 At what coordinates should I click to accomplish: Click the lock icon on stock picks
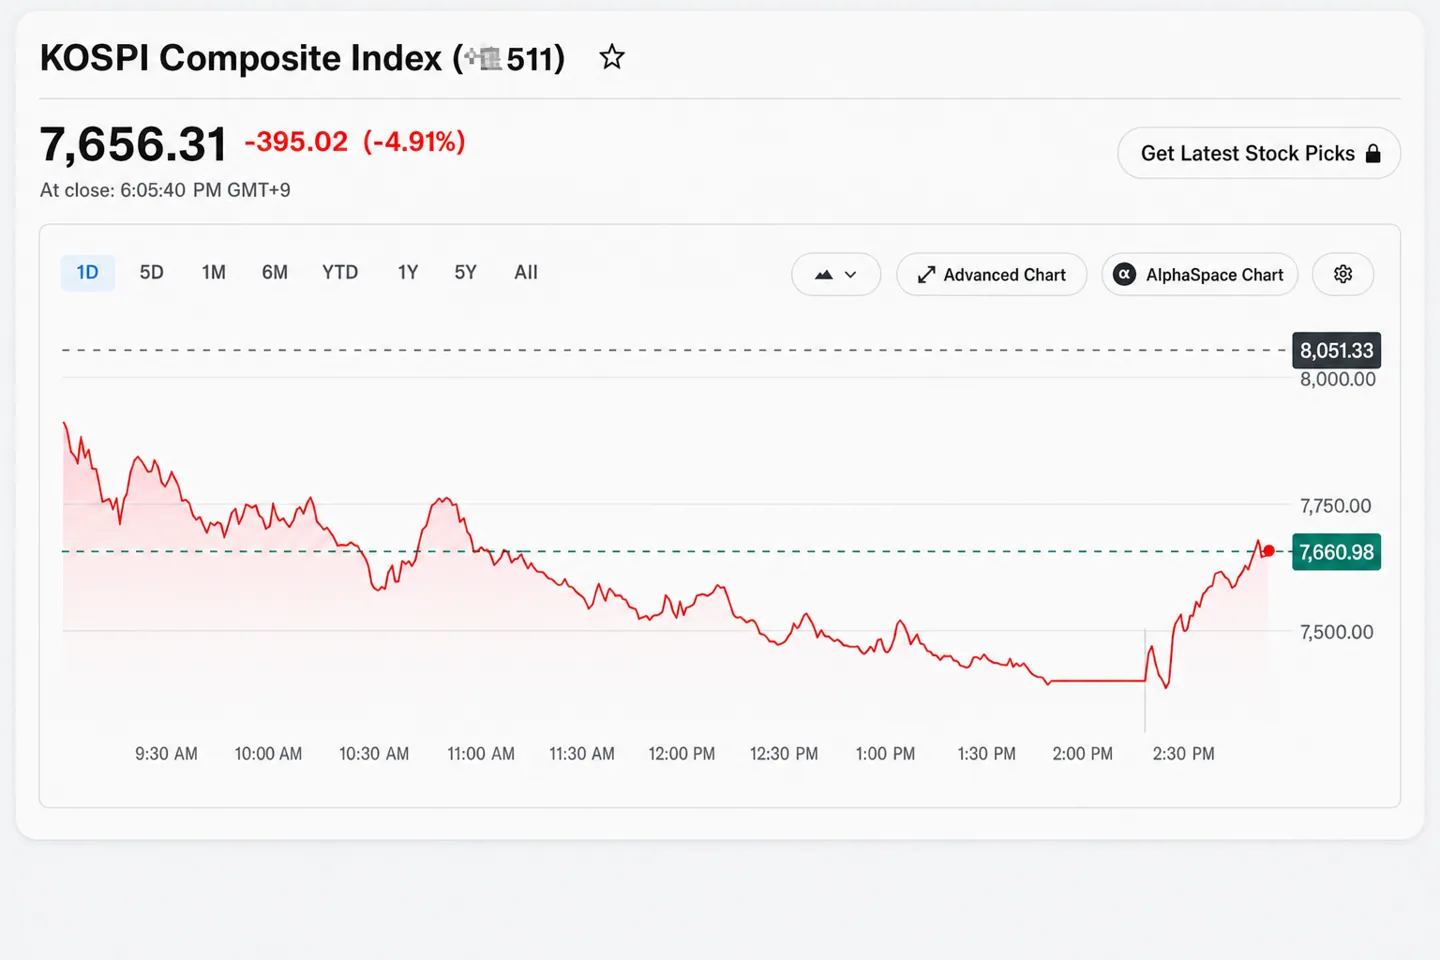point(1373,153)
